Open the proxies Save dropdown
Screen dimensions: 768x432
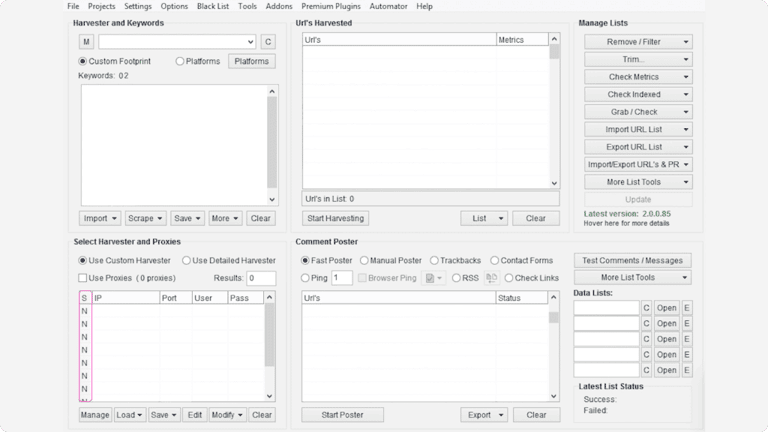164,415
